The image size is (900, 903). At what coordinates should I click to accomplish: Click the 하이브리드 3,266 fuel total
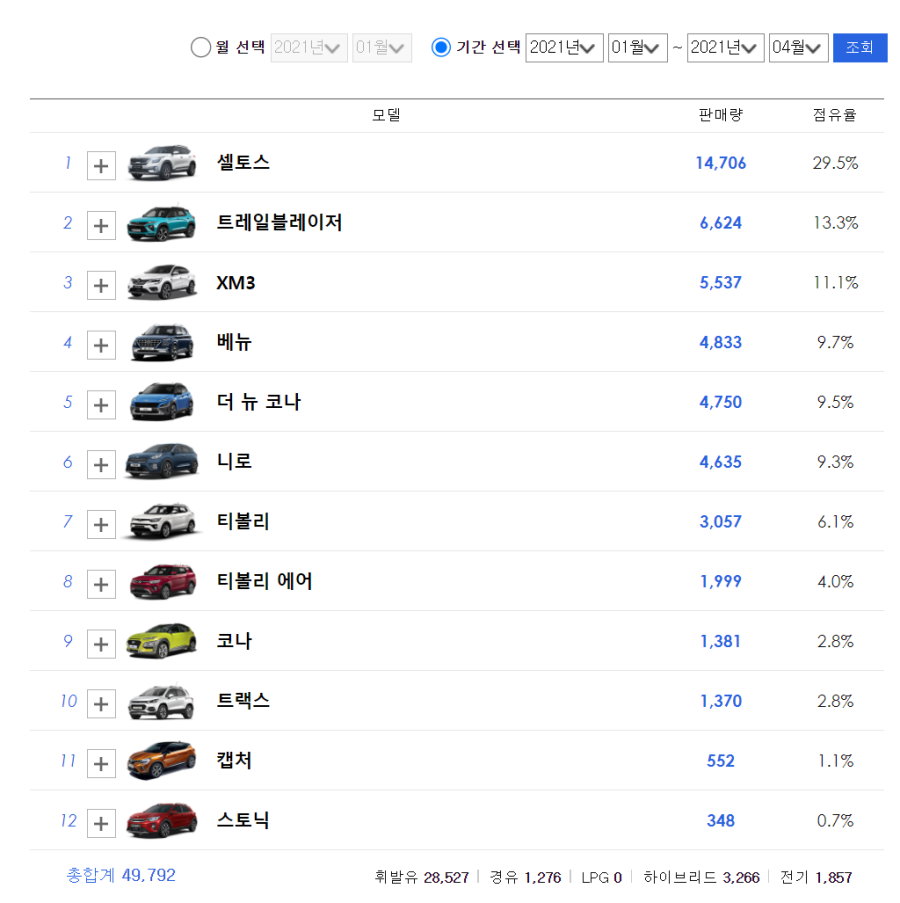coord(701,878)
